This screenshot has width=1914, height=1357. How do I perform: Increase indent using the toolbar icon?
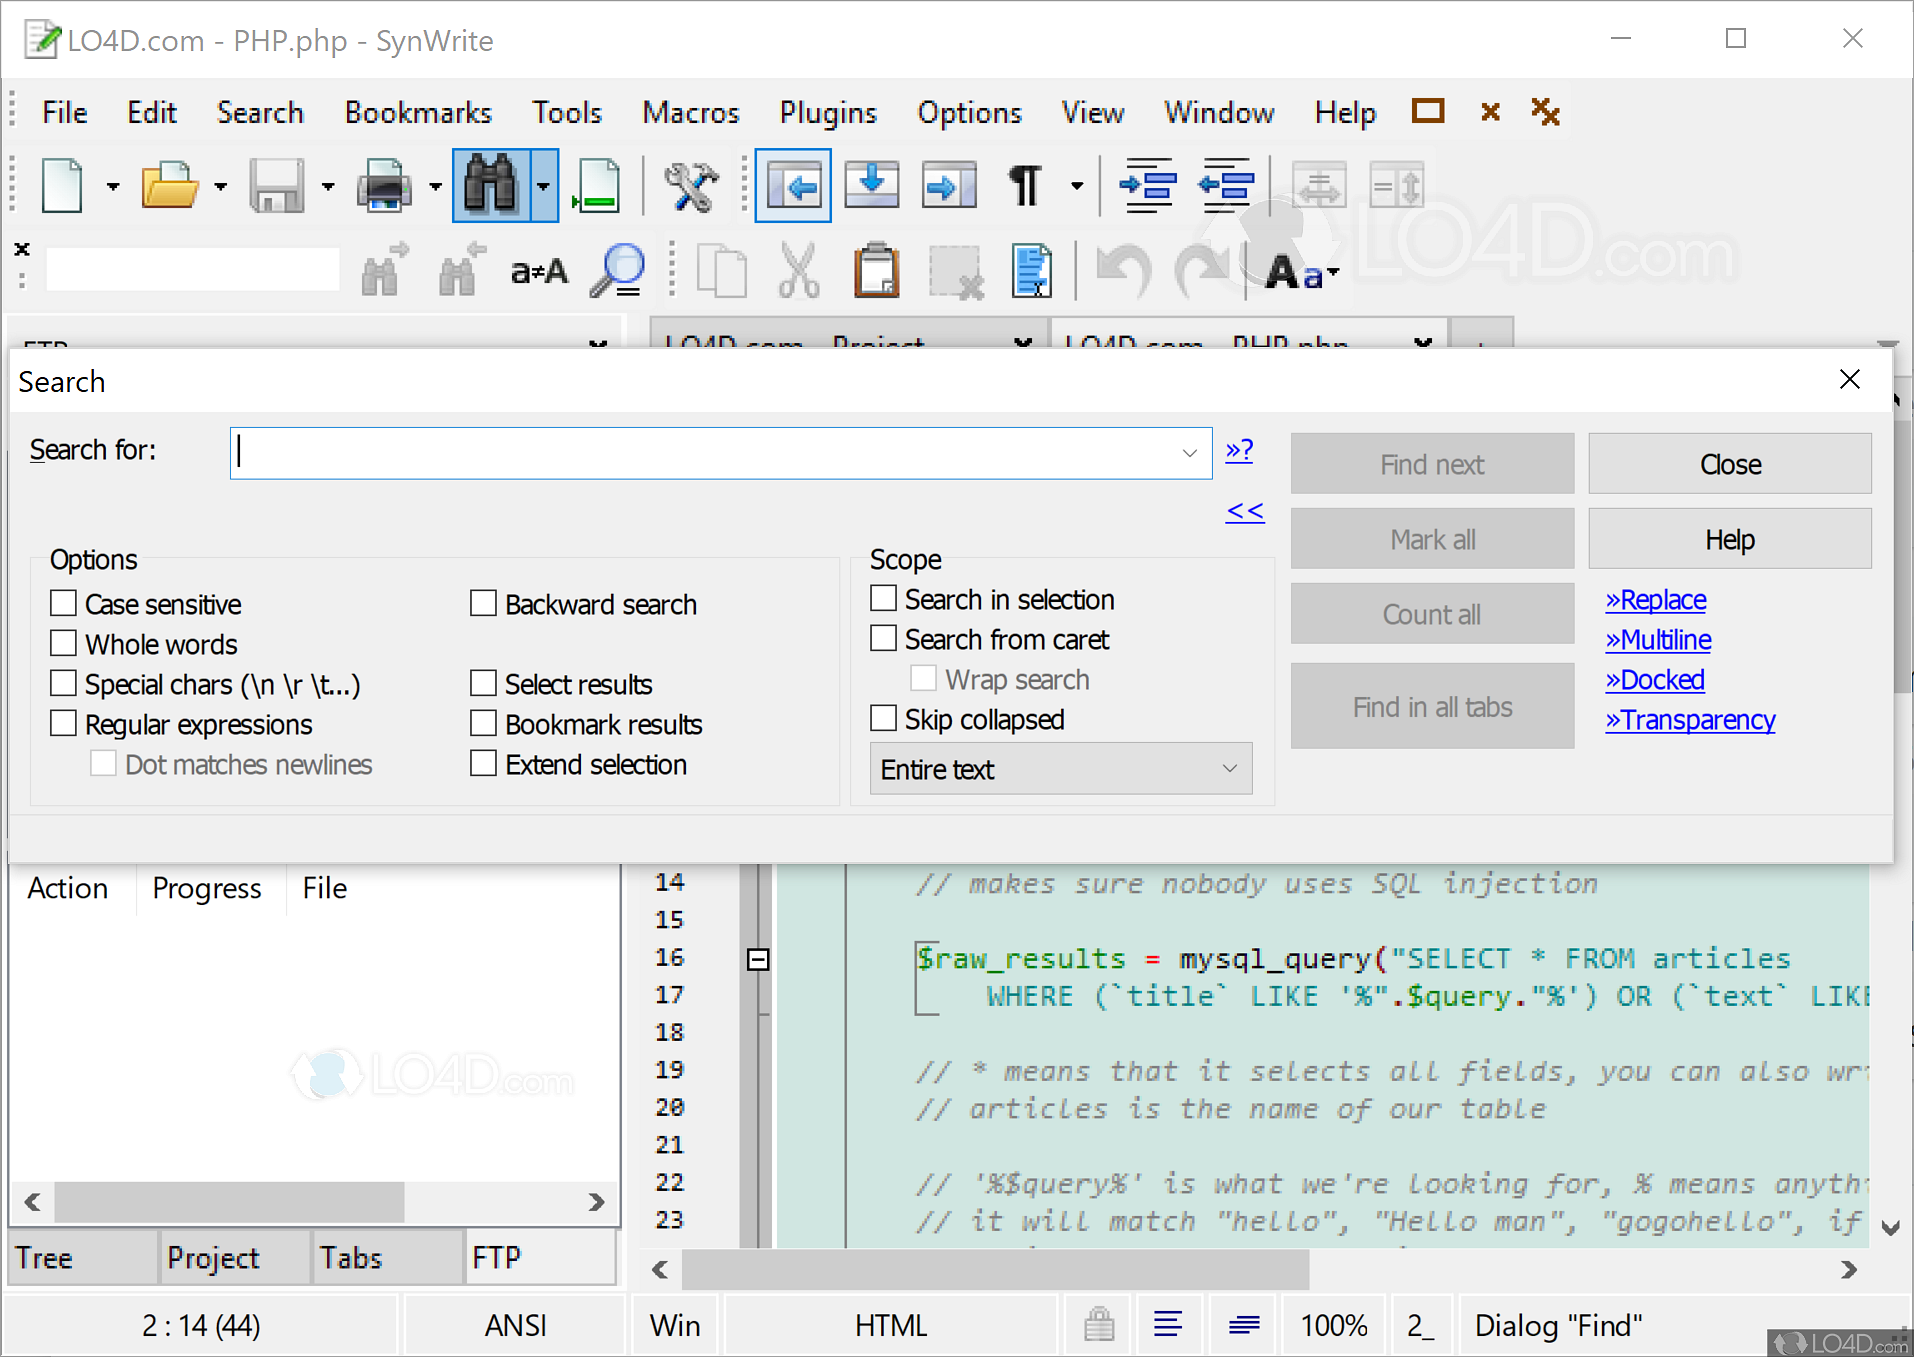[x=1147, y=185]
